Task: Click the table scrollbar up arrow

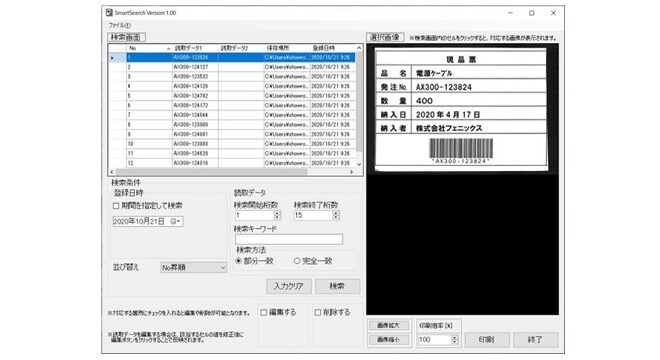Action: pos(359,48)
